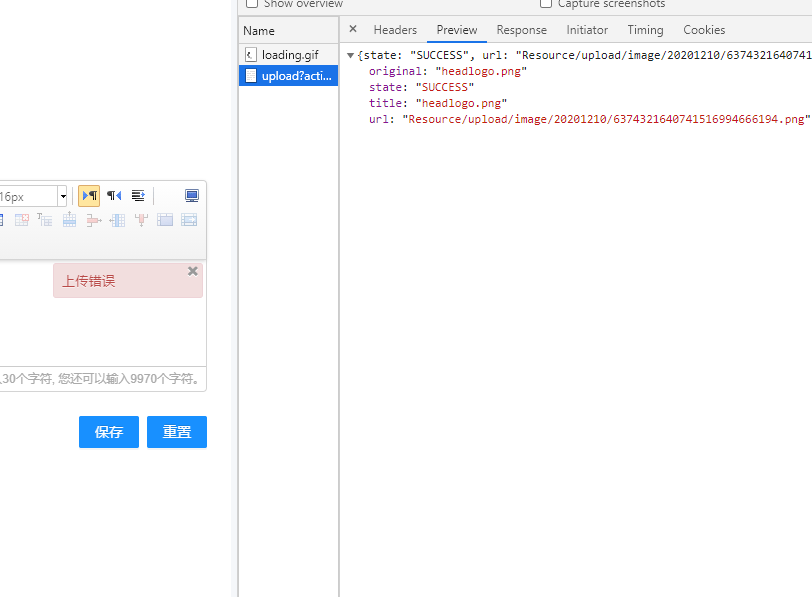Select the loading.gif network request
This screenshot has height=597, width=812.
point(288,54)
